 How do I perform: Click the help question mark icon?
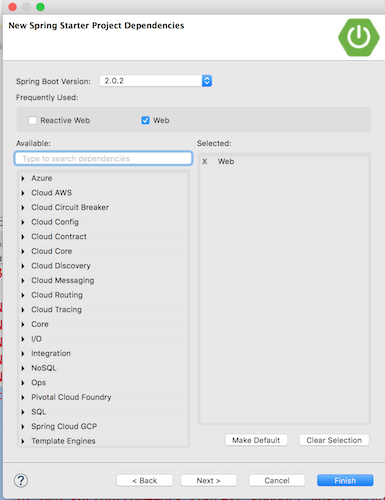coord(21,480)
